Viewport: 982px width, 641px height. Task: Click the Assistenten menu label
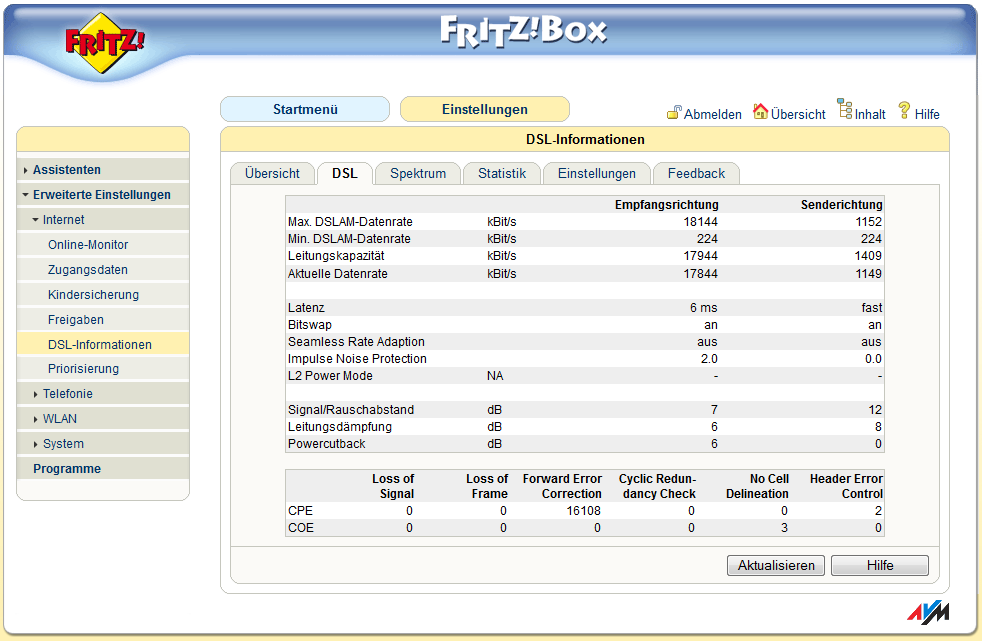coord(66,170)
